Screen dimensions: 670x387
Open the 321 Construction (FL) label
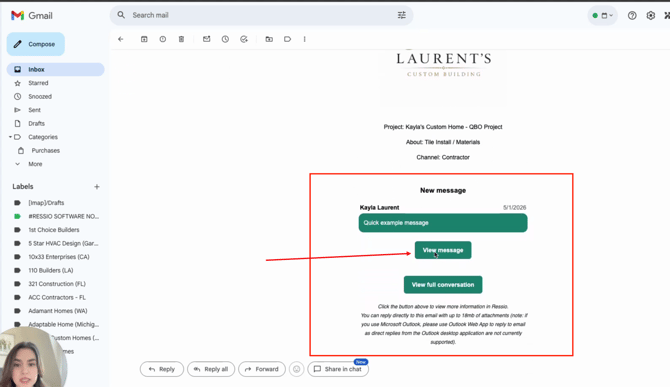56,284
